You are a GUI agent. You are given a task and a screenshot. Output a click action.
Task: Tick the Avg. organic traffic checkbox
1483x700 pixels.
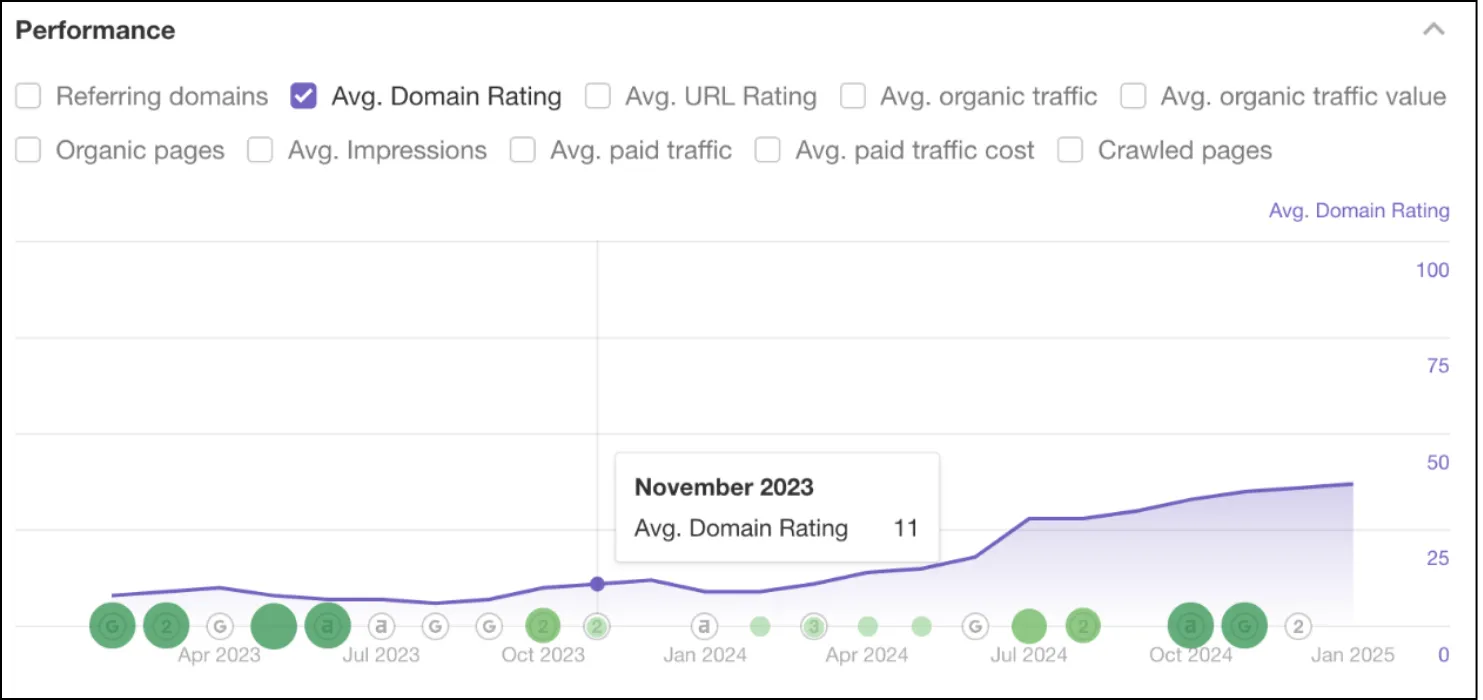(x=853, y=97)
